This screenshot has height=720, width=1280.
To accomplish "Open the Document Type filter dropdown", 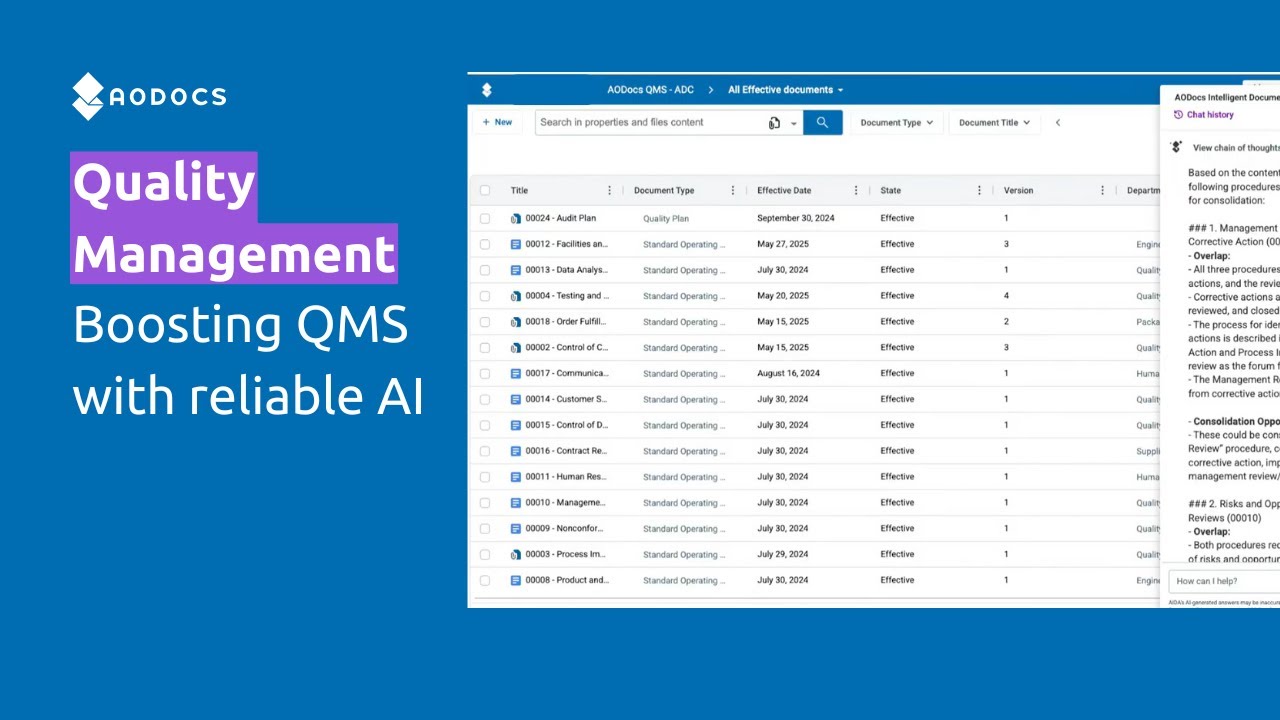I will coord(896,123).
